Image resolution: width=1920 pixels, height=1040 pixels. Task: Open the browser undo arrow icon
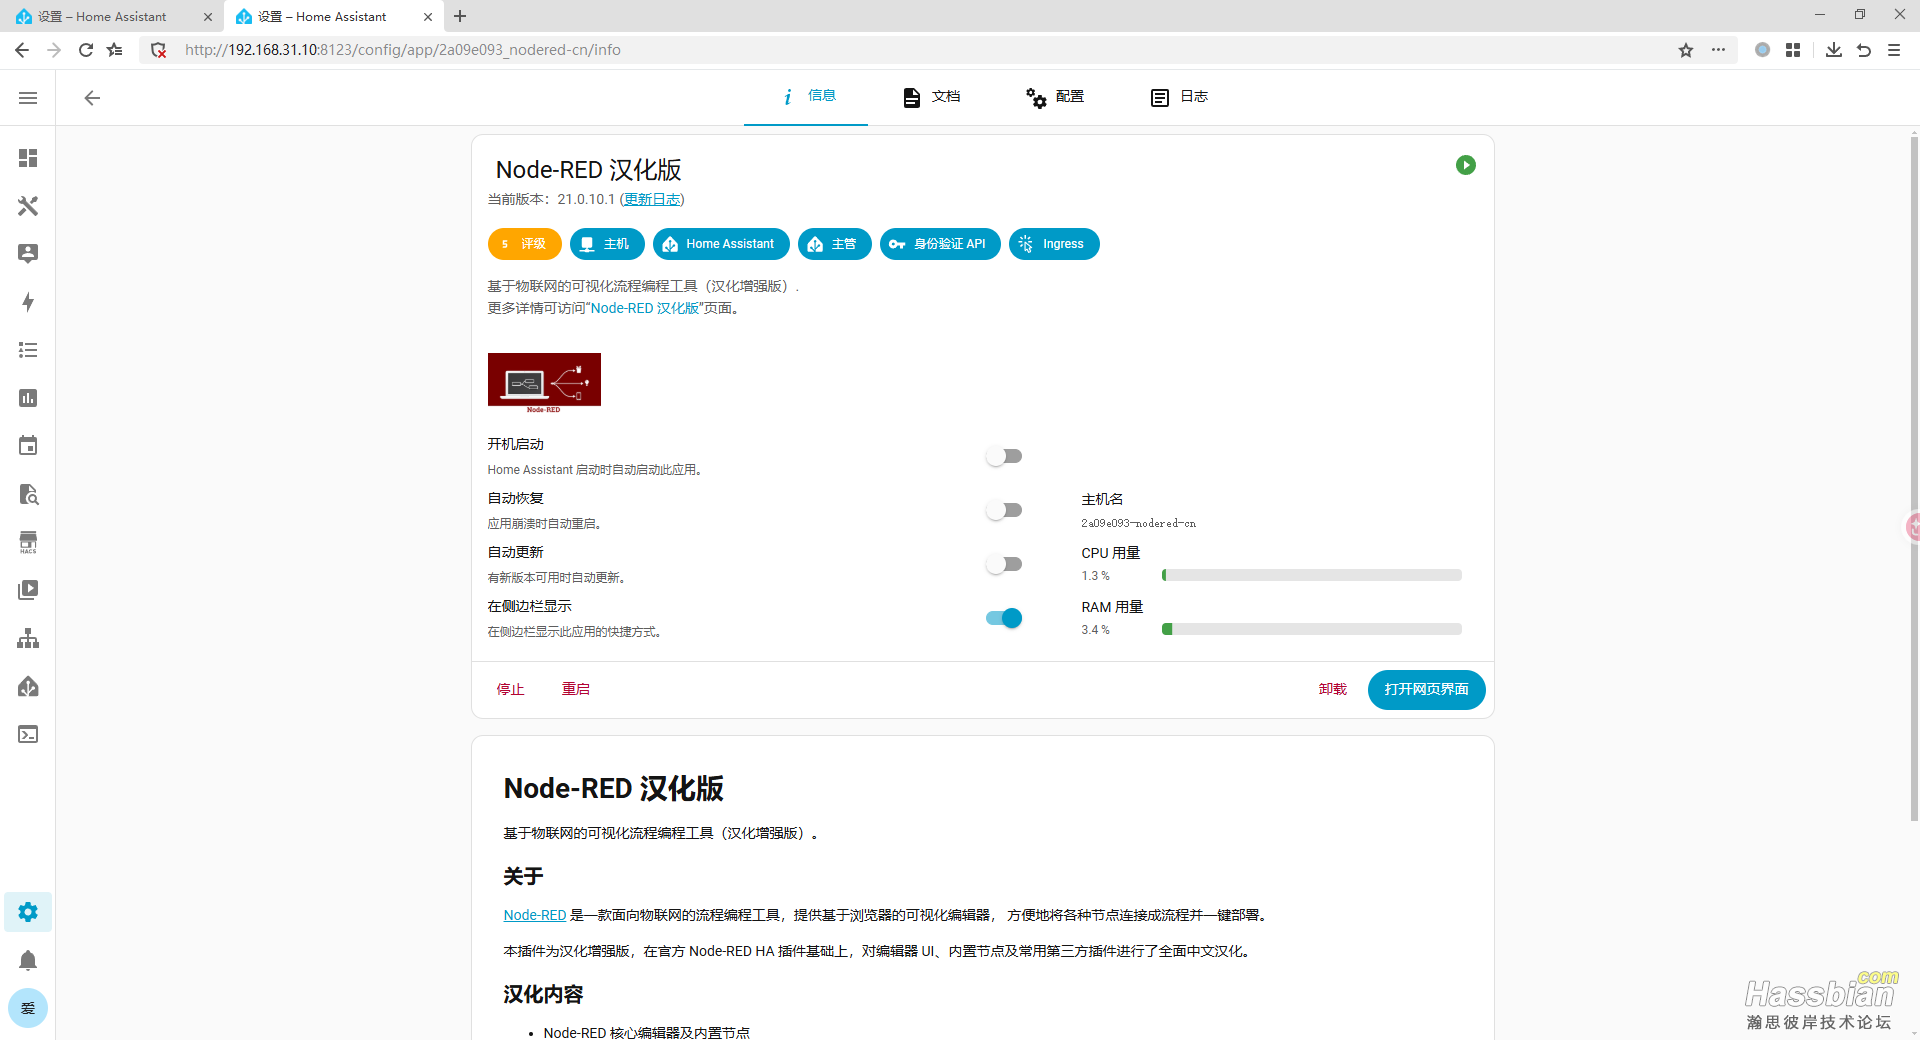[1864, 50]
